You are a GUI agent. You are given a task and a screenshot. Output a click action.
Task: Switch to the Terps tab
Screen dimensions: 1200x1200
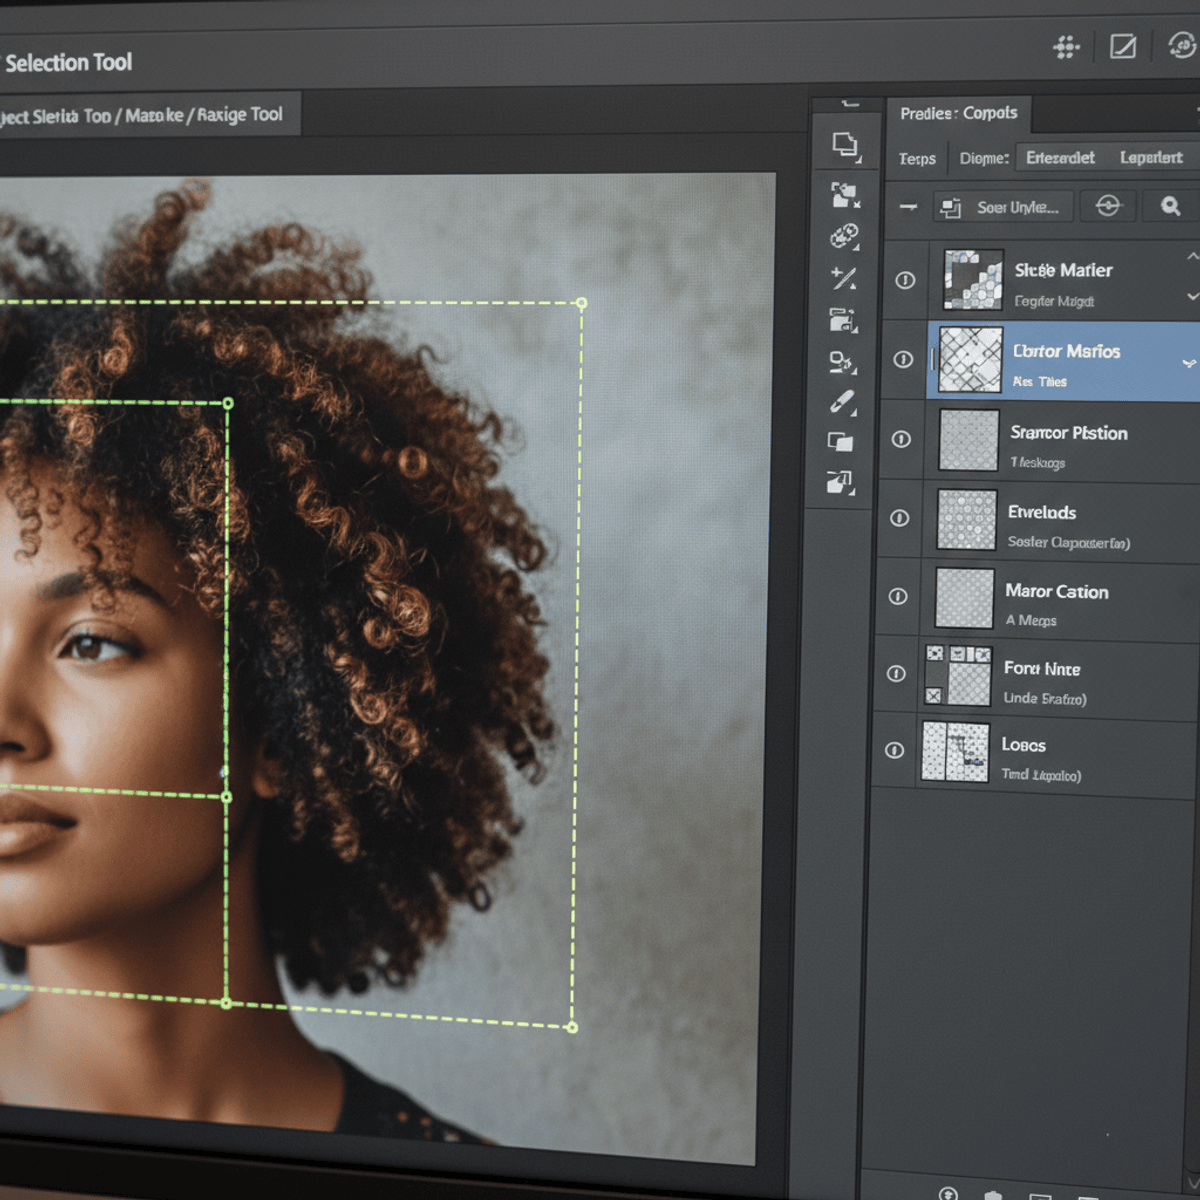pos(917,158)
